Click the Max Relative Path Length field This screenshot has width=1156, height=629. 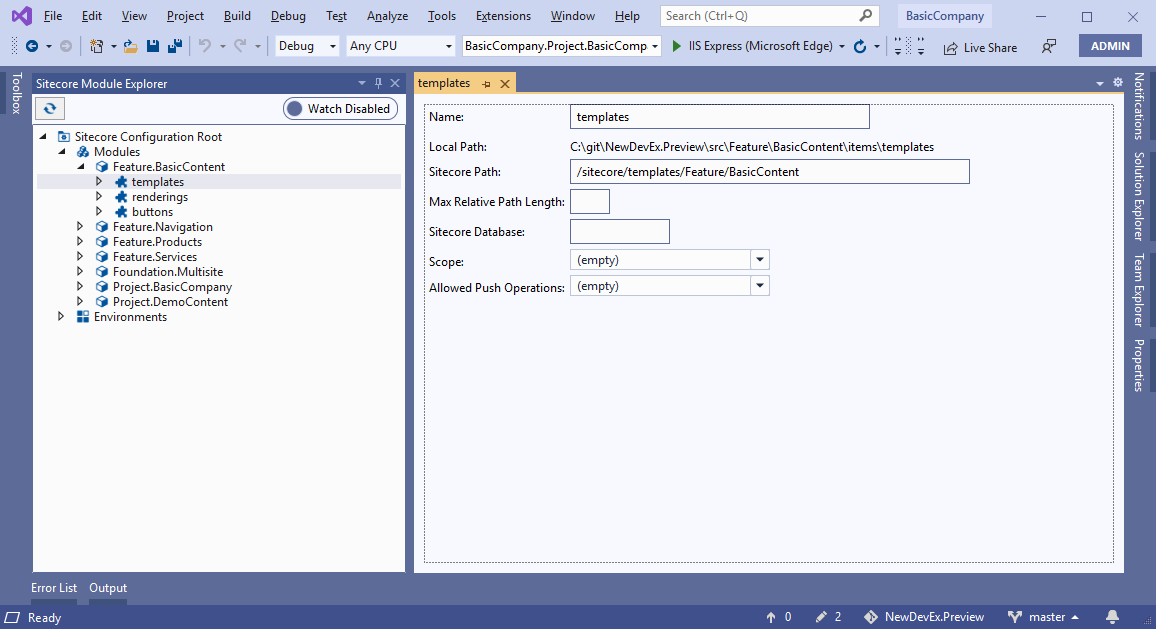[590, 201]
